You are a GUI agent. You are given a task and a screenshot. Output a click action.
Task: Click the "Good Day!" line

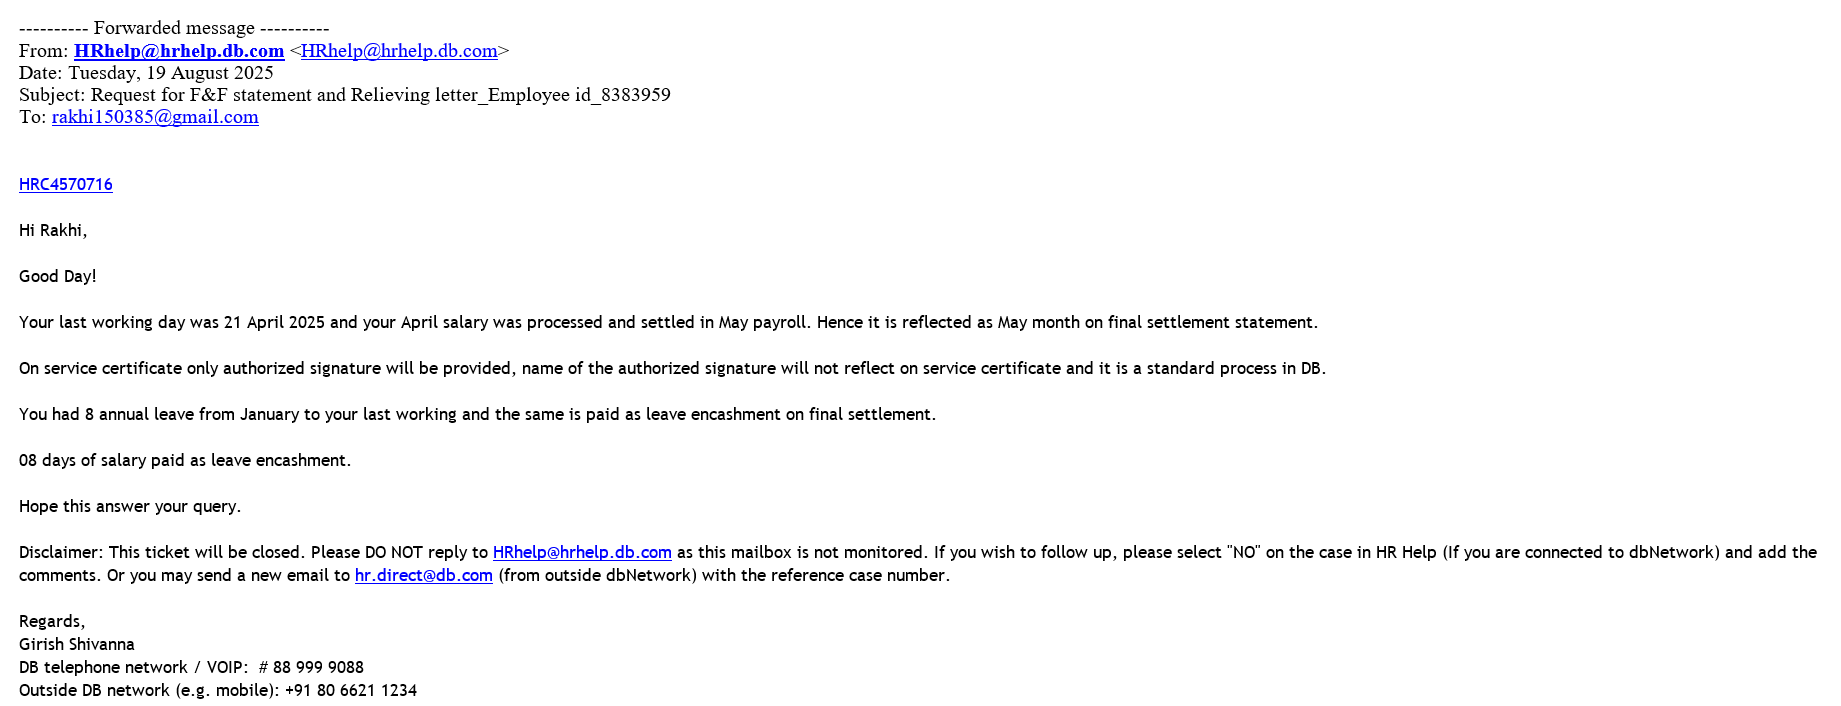(x=58, y=277)
